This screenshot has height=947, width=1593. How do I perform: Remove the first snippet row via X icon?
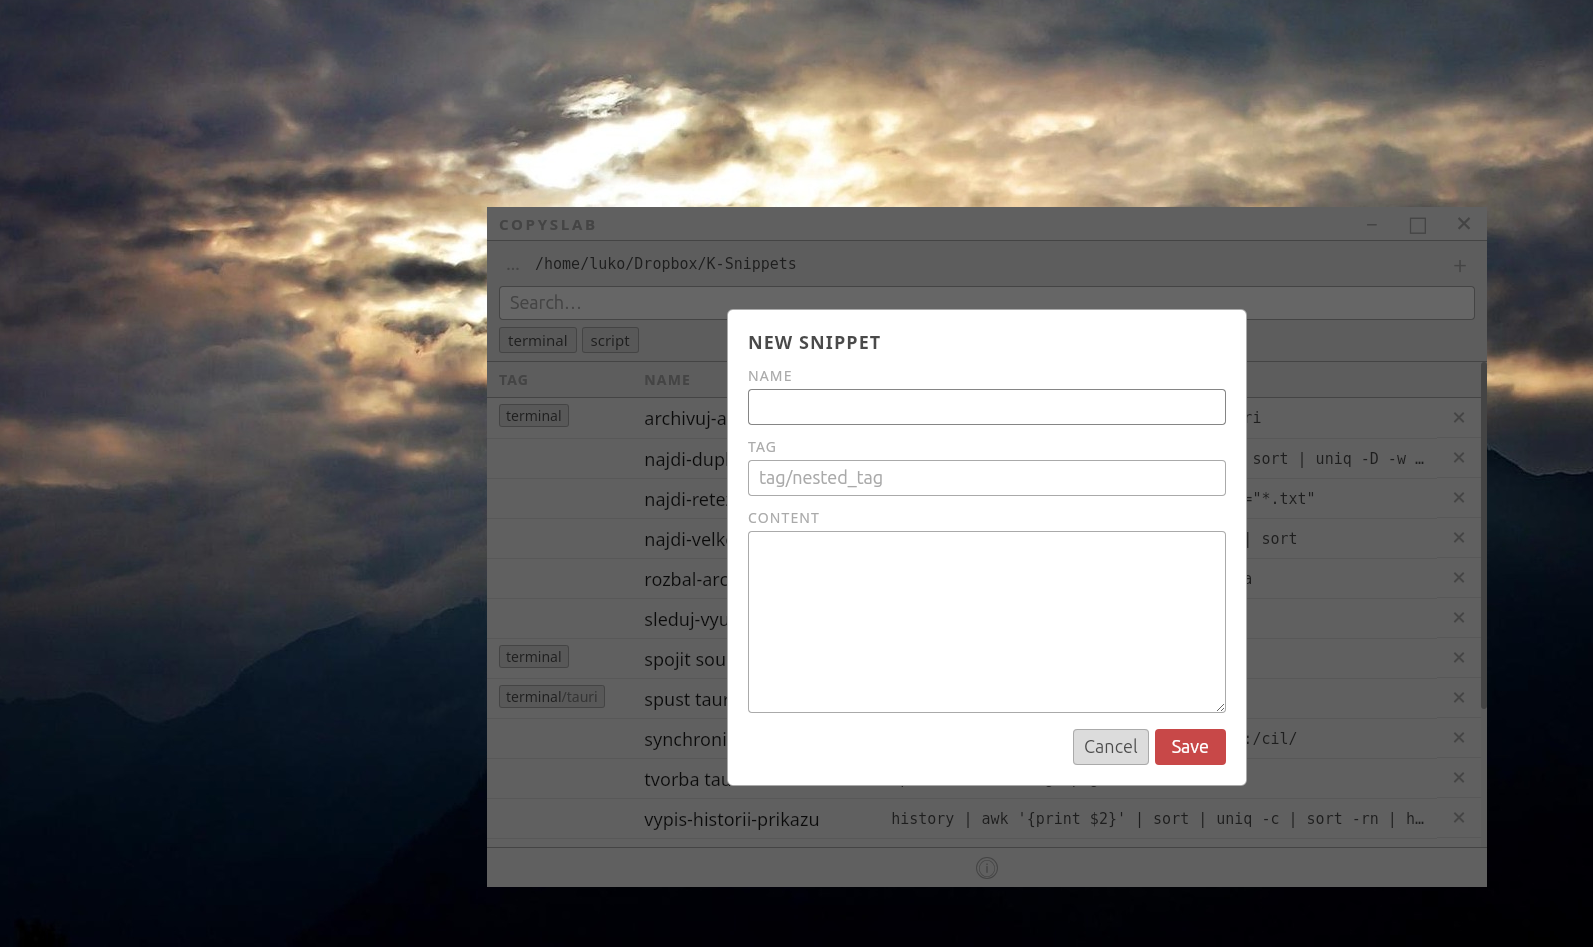[x=1458, y=418]
